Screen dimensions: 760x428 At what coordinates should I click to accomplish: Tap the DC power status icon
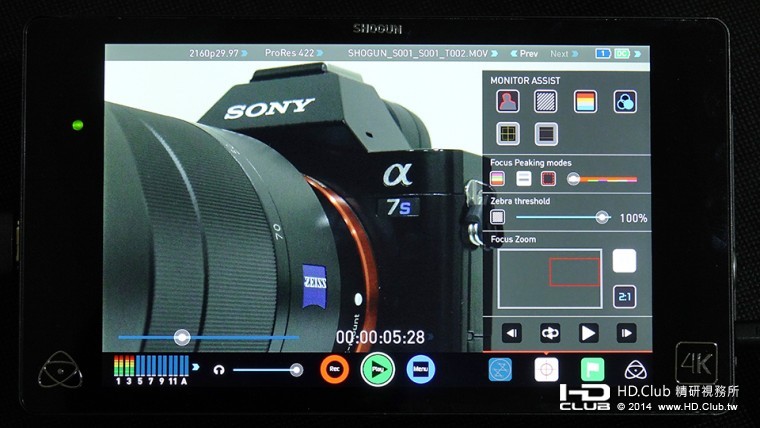click(622, 53)
